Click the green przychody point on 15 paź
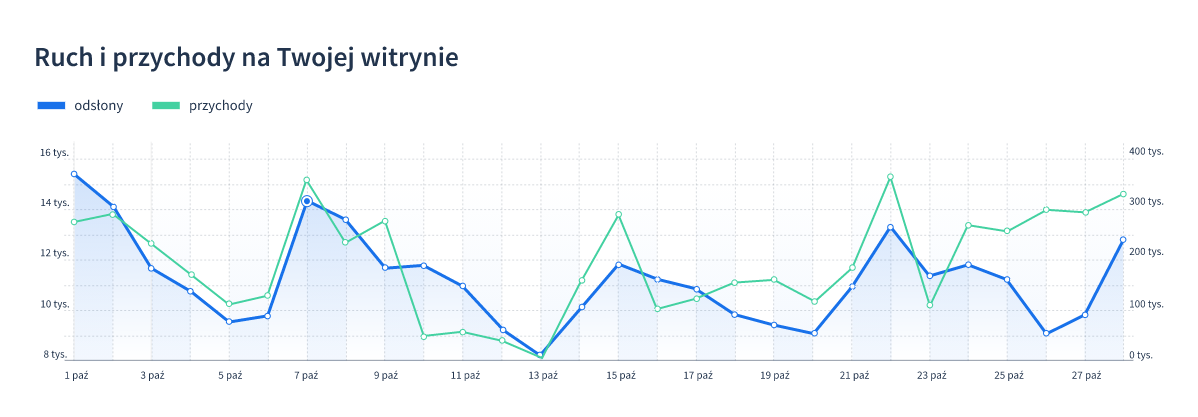 [x=619, y=214]
